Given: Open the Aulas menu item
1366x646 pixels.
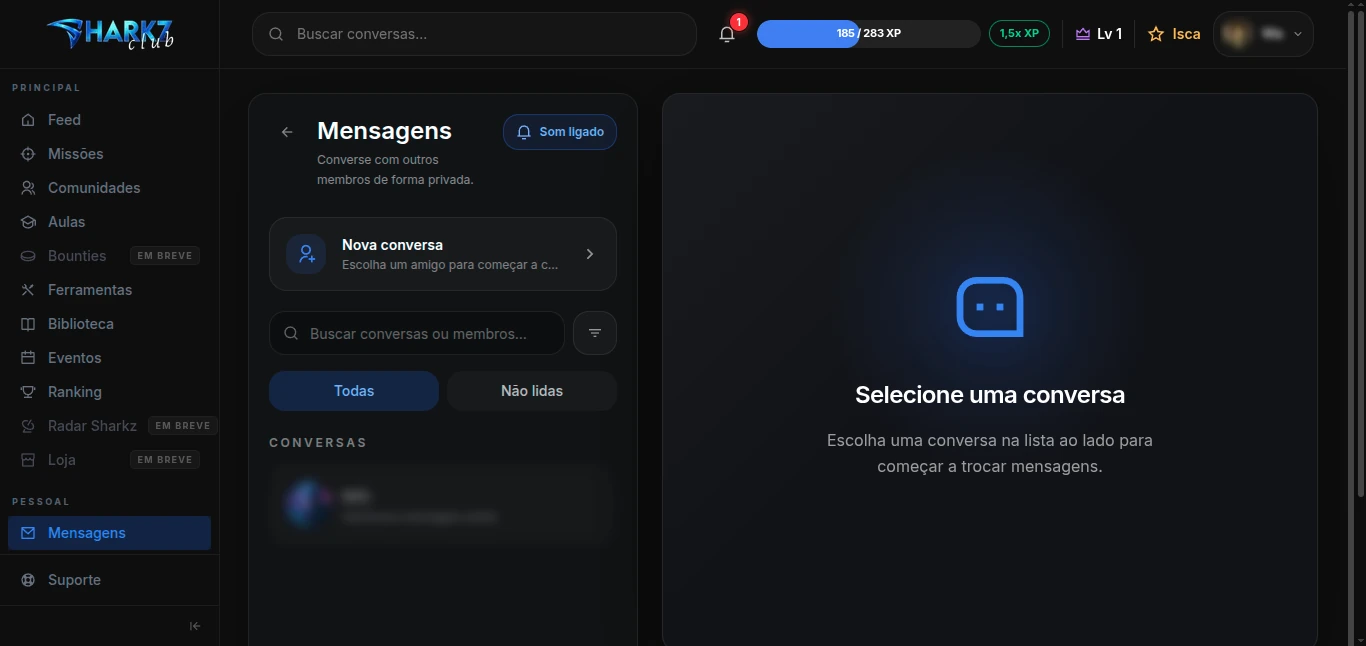Looking at the screenshot, I should coord(109,222).
